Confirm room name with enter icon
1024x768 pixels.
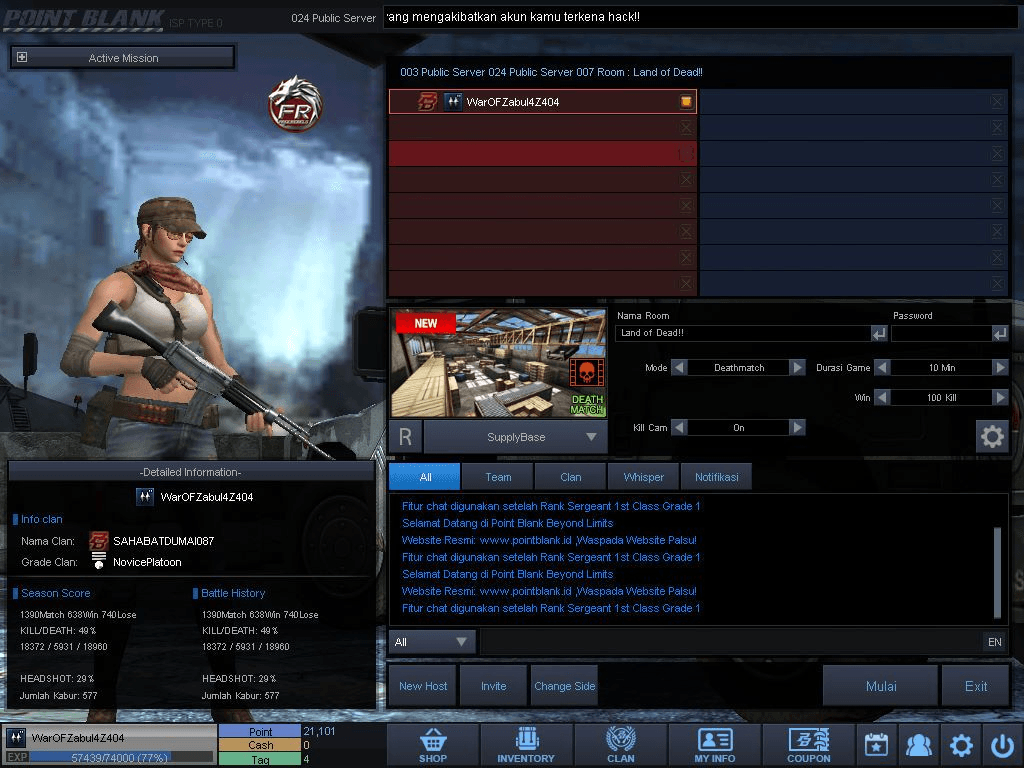[x=879, y=334]
